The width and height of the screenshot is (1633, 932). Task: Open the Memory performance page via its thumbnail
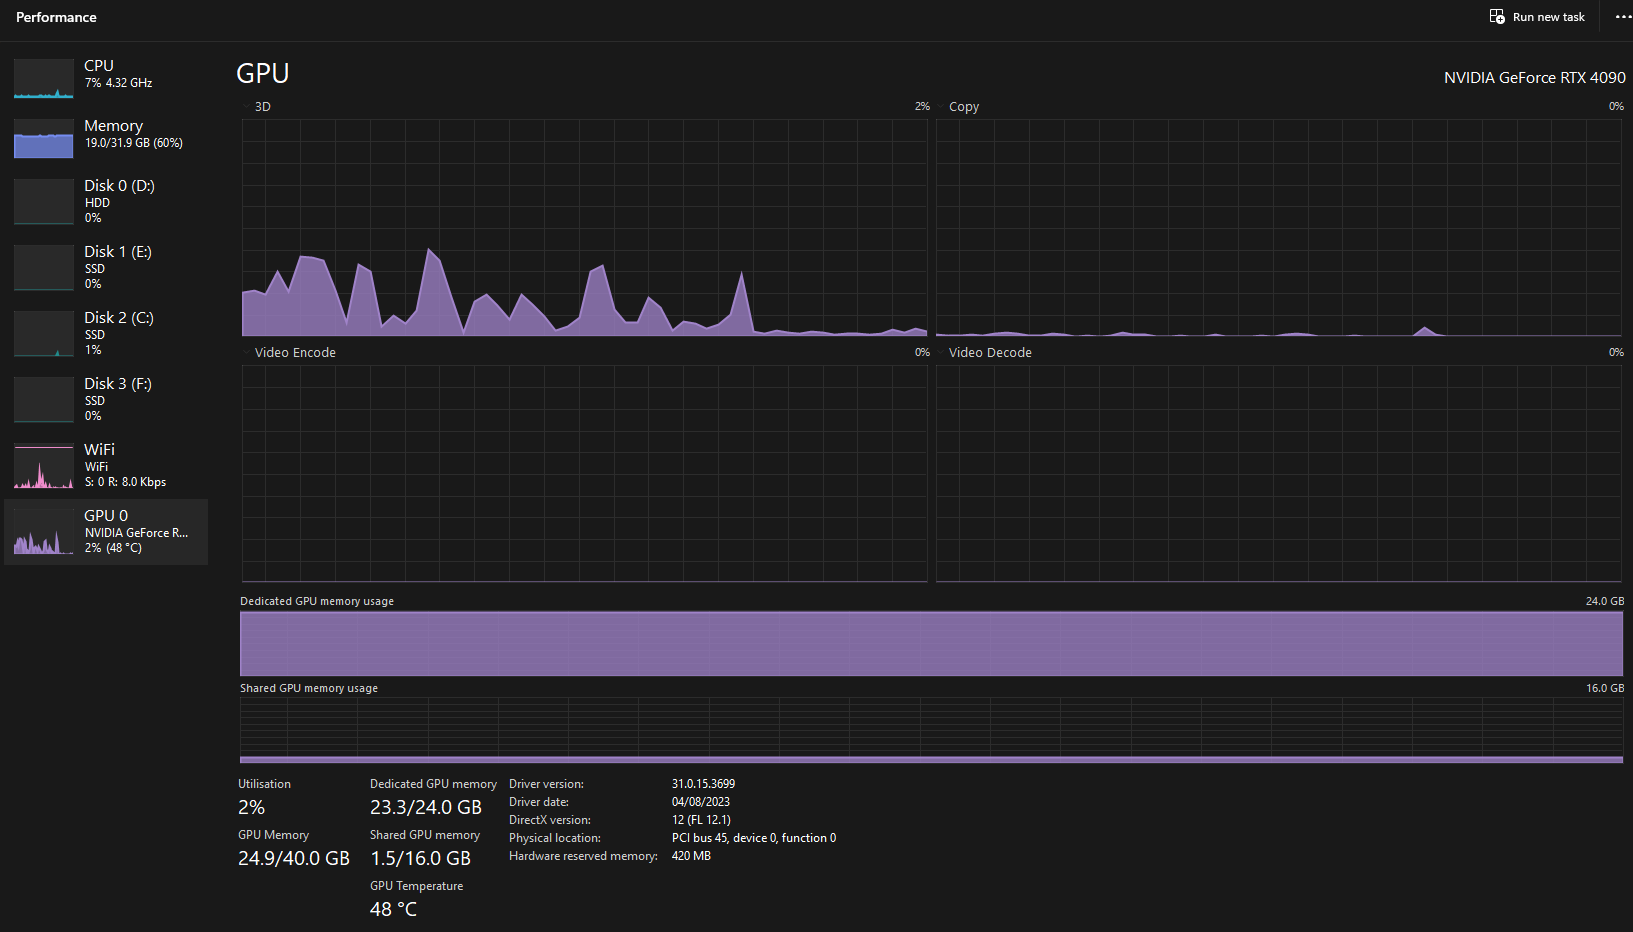tap(43, 140)
